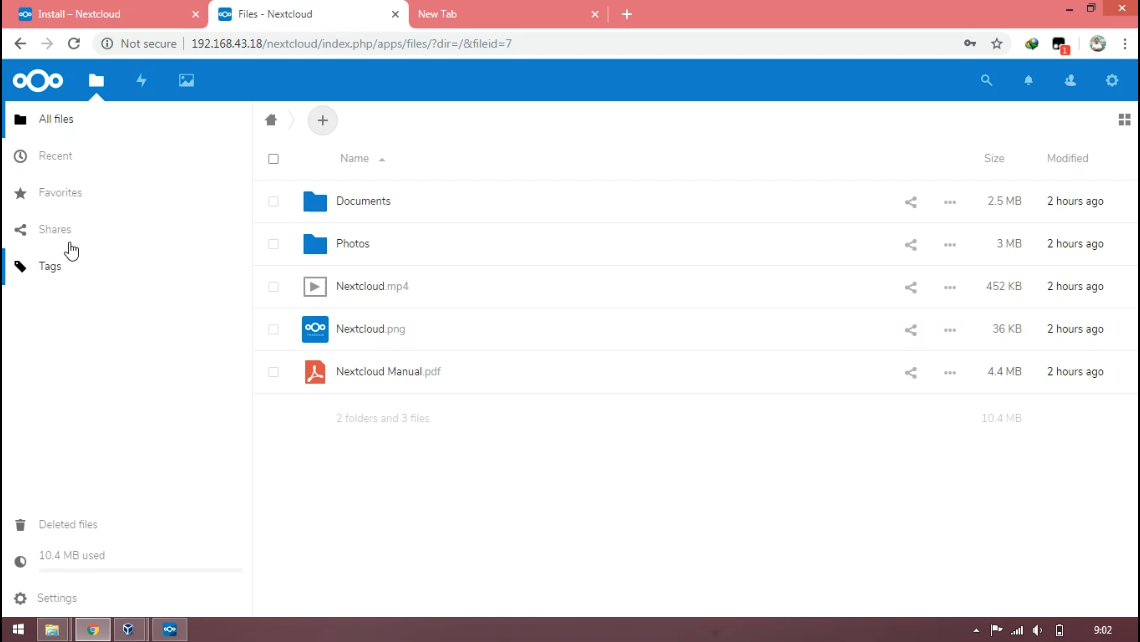This screenshot has height=642, width=1140.
Task: Open the Activity app via lightning icon
Action: 141,80
